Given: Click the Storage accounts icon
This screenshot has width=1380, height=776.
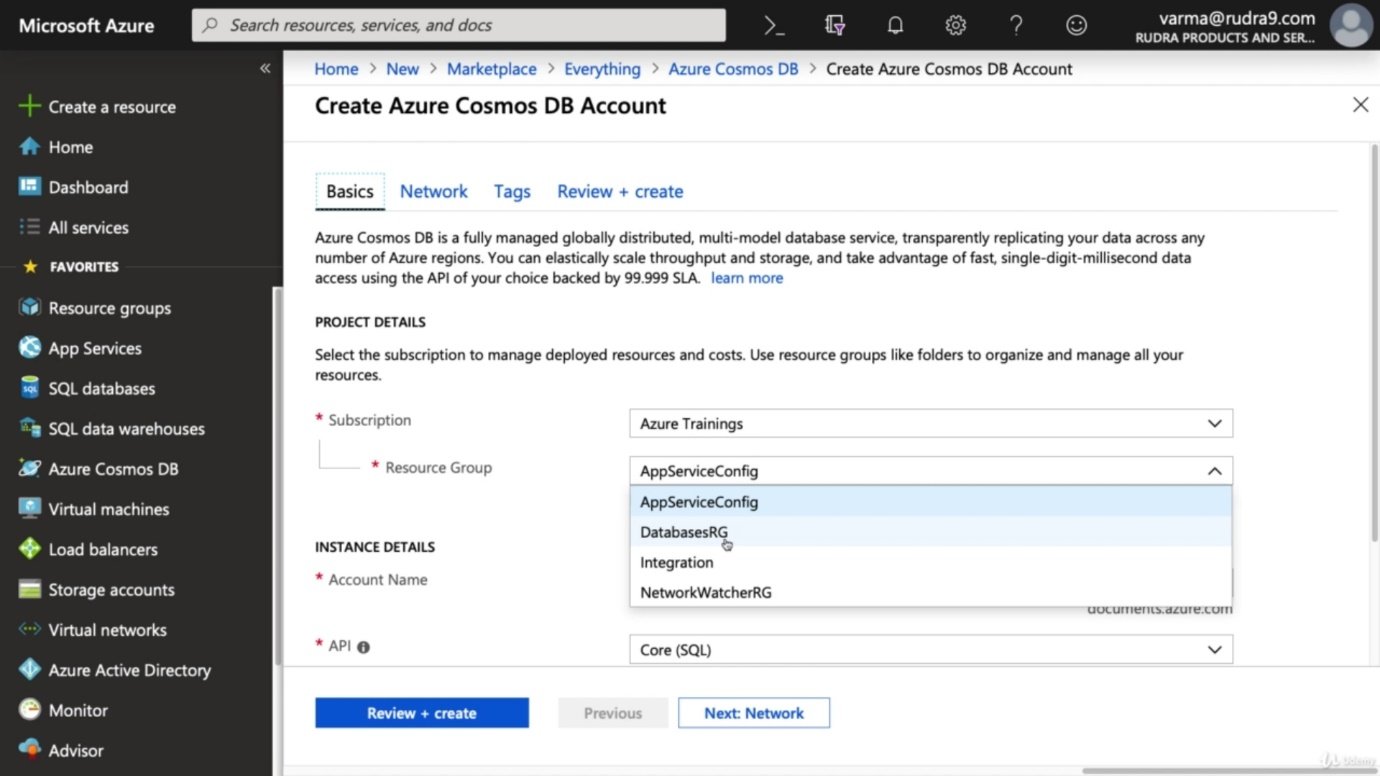Looking at the screenshot, I should coord(30,589).
